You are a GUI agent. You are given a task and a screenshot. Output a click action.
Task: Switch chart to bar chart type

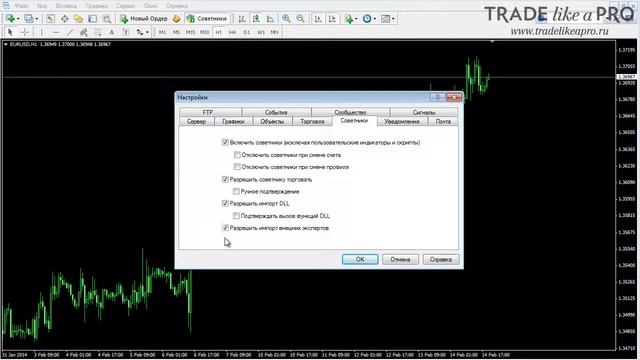point(242,19)
